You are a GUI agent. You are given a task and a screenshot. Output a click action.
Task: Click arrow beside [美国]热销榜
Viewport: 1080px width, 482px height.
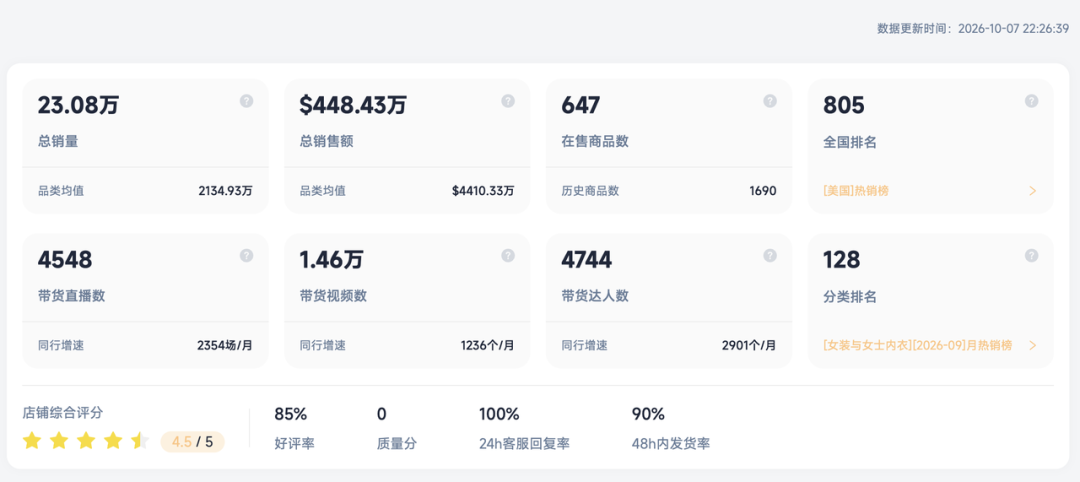coord(1032,191)
